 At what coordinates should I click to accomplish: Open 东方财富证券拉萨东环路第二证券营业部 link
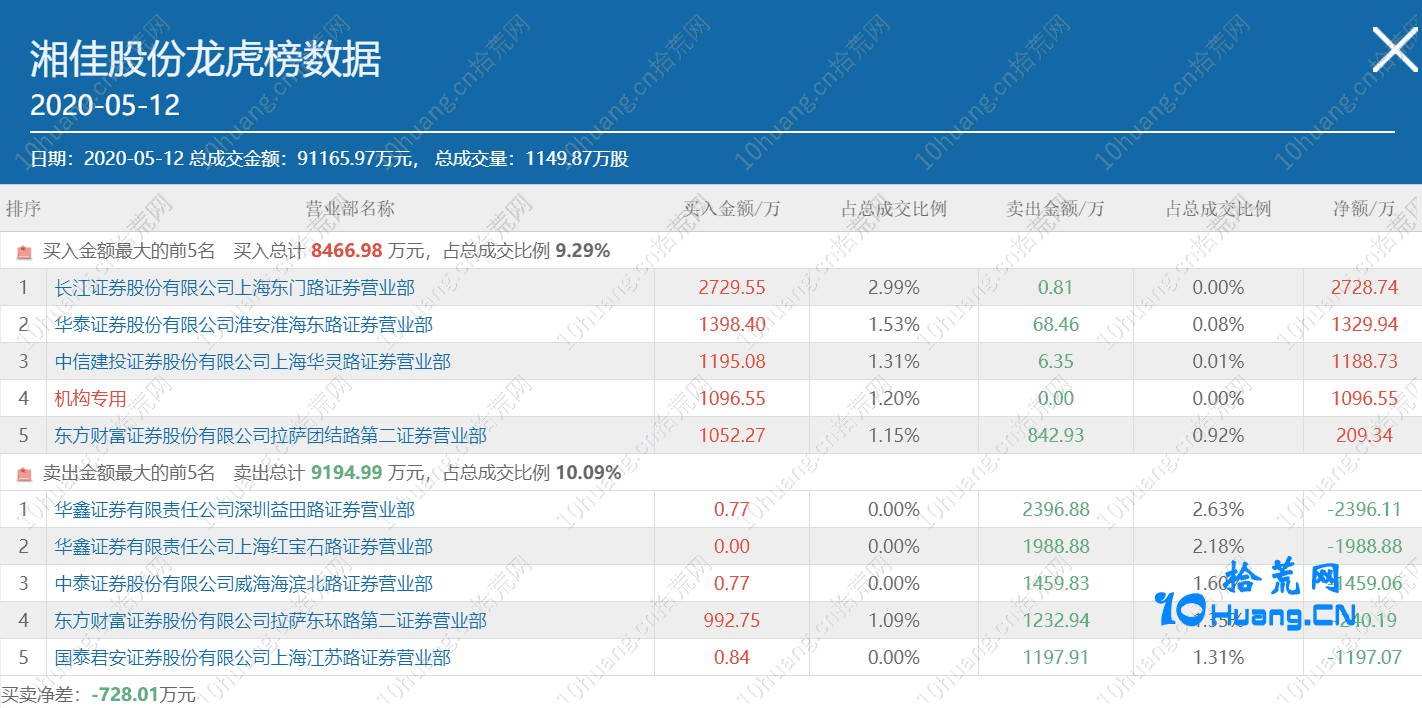(270, 621)
